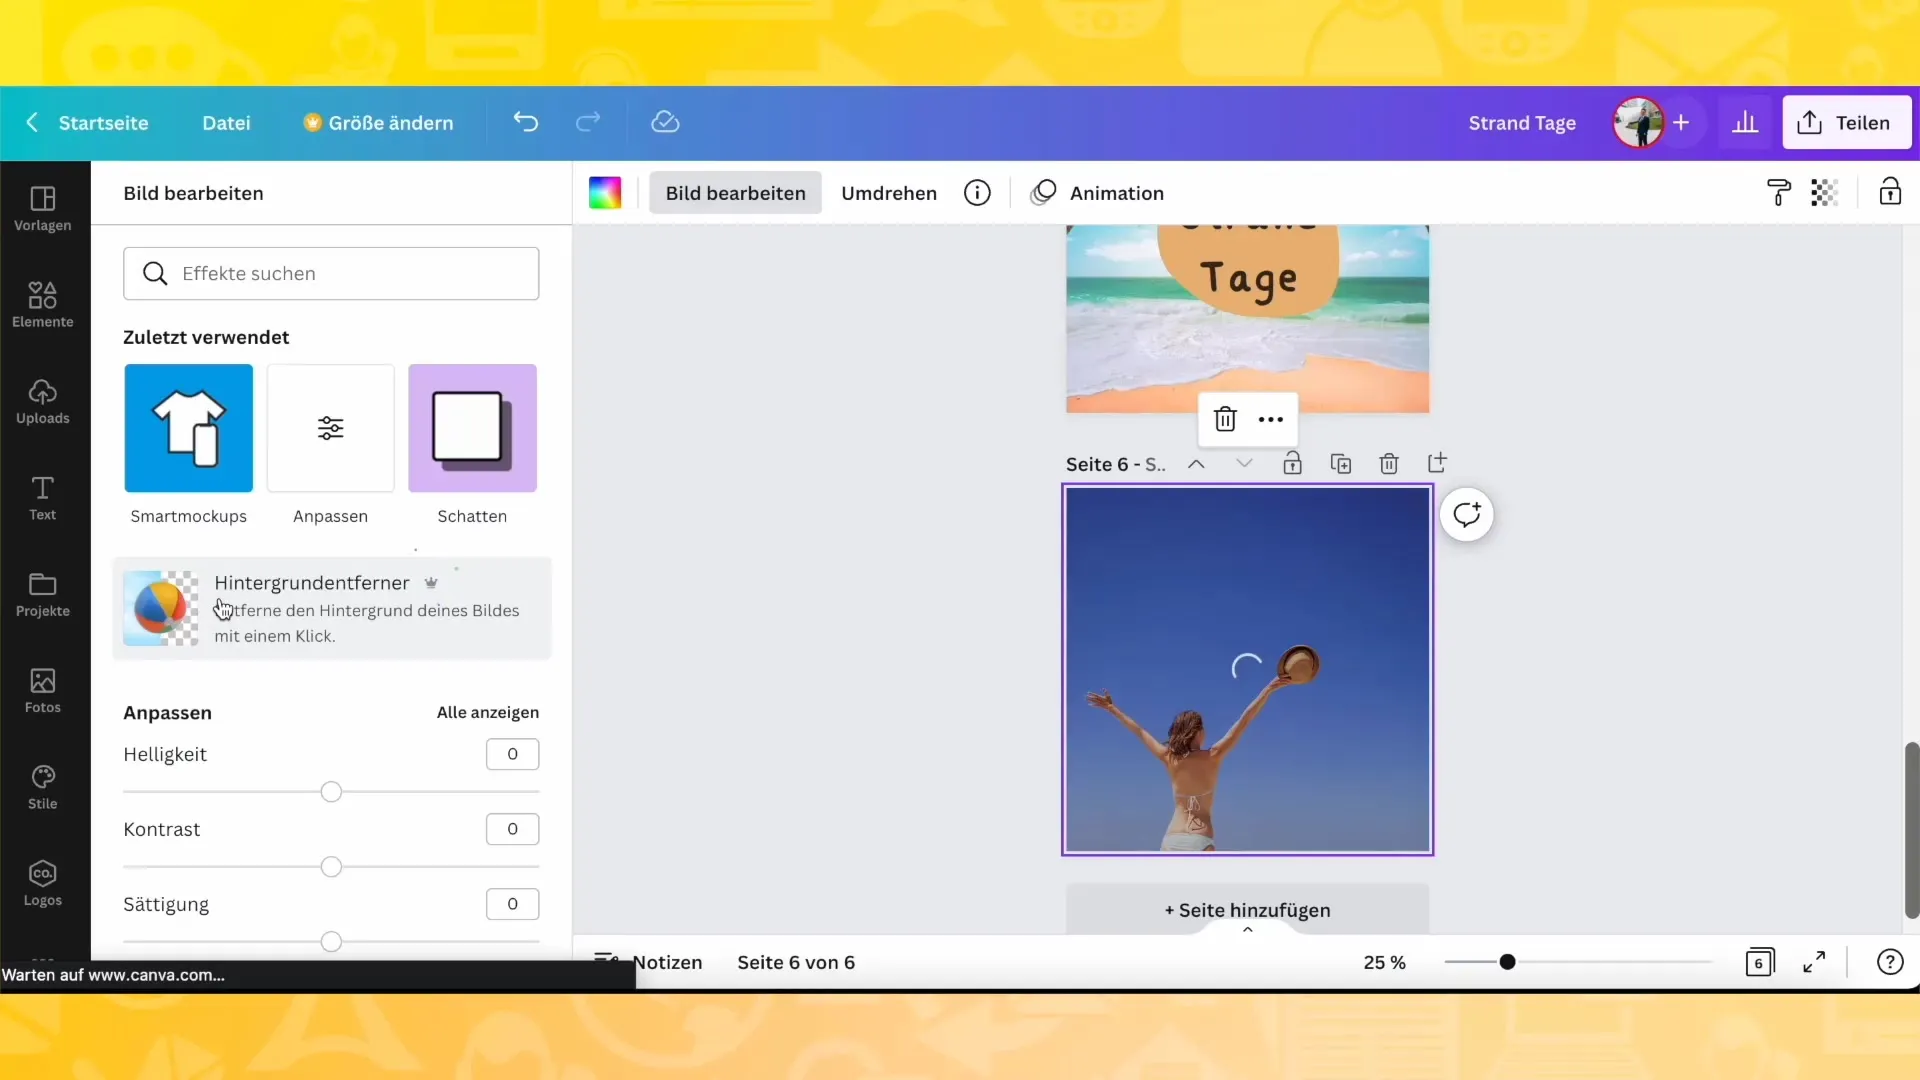Switch to Umdrehen tab
The image size is (1920, 1080).
tap(889, 193)
